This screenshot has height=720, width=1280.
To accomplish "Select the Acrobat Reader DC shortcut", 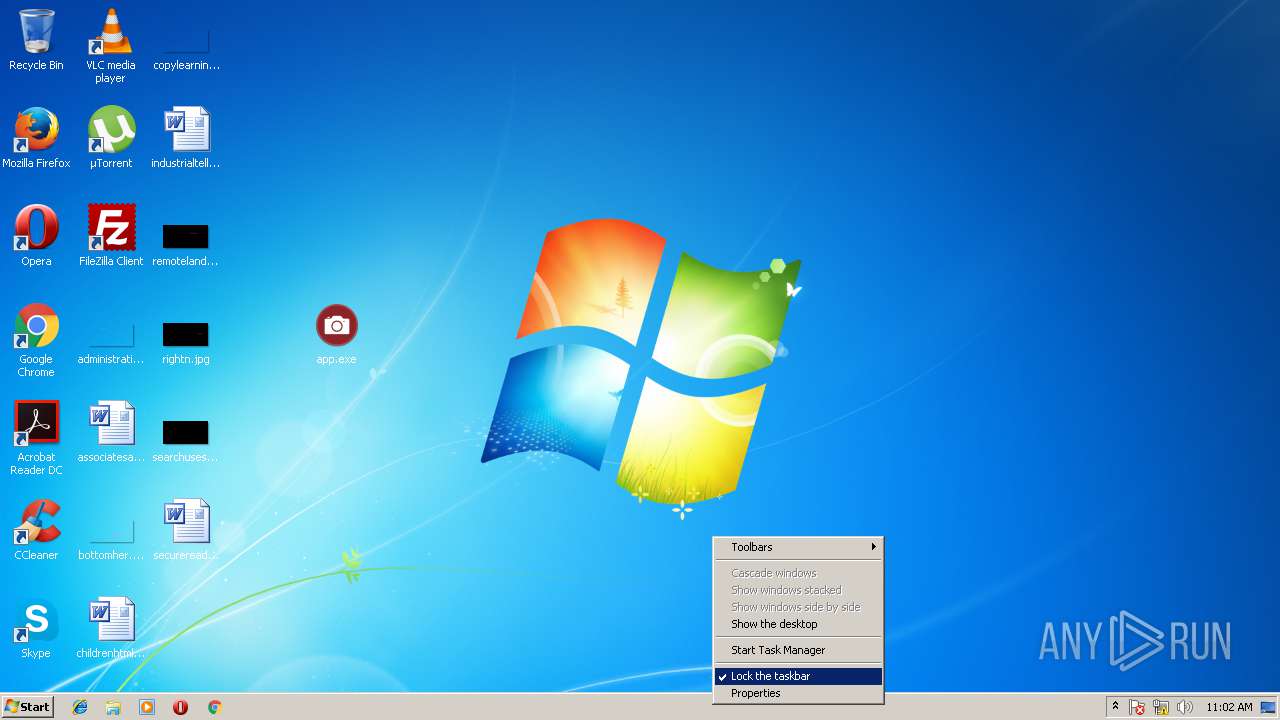I will click(36, 438).
